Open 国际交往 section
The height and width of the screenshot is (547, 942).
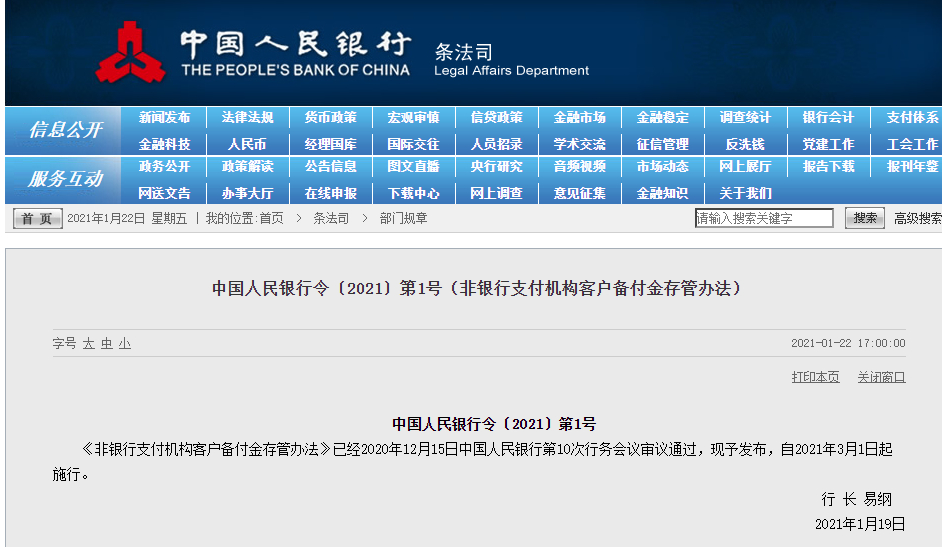[x=413, y=144]
